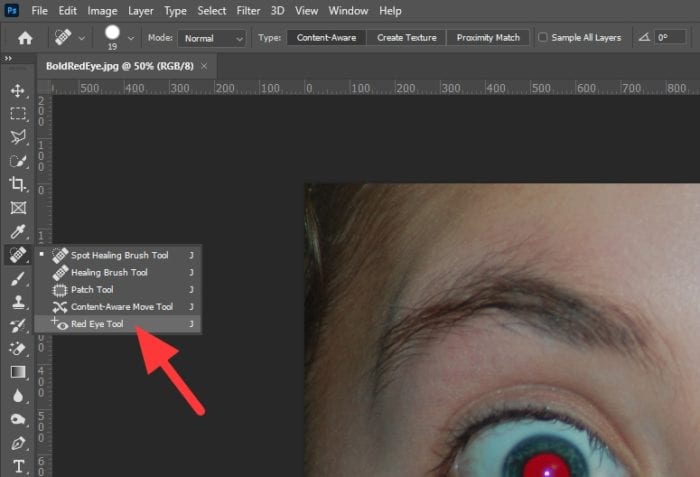Select the Frame tool

coord(18,208)
